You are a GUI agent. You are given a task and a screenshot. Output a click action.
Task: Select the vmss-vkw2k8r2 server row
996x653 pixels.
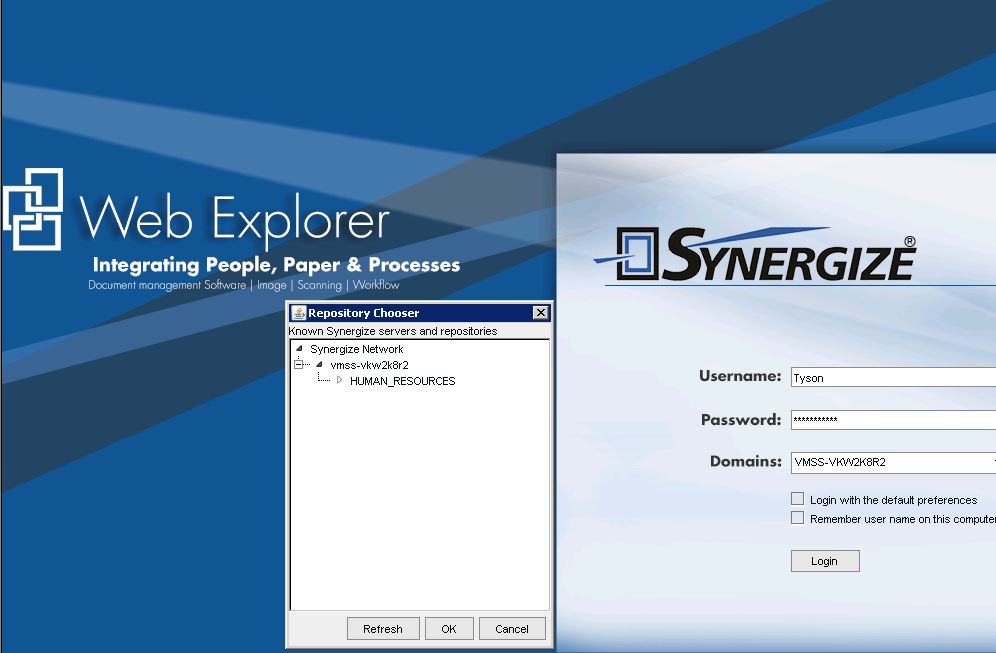point(369,365)
